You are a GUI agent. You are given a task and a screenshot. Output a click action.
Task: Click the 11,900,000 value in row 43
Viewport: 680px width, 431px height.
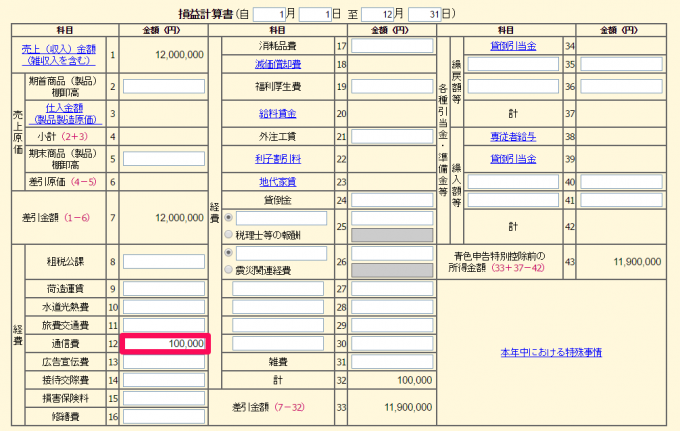(x=637, y=261)
